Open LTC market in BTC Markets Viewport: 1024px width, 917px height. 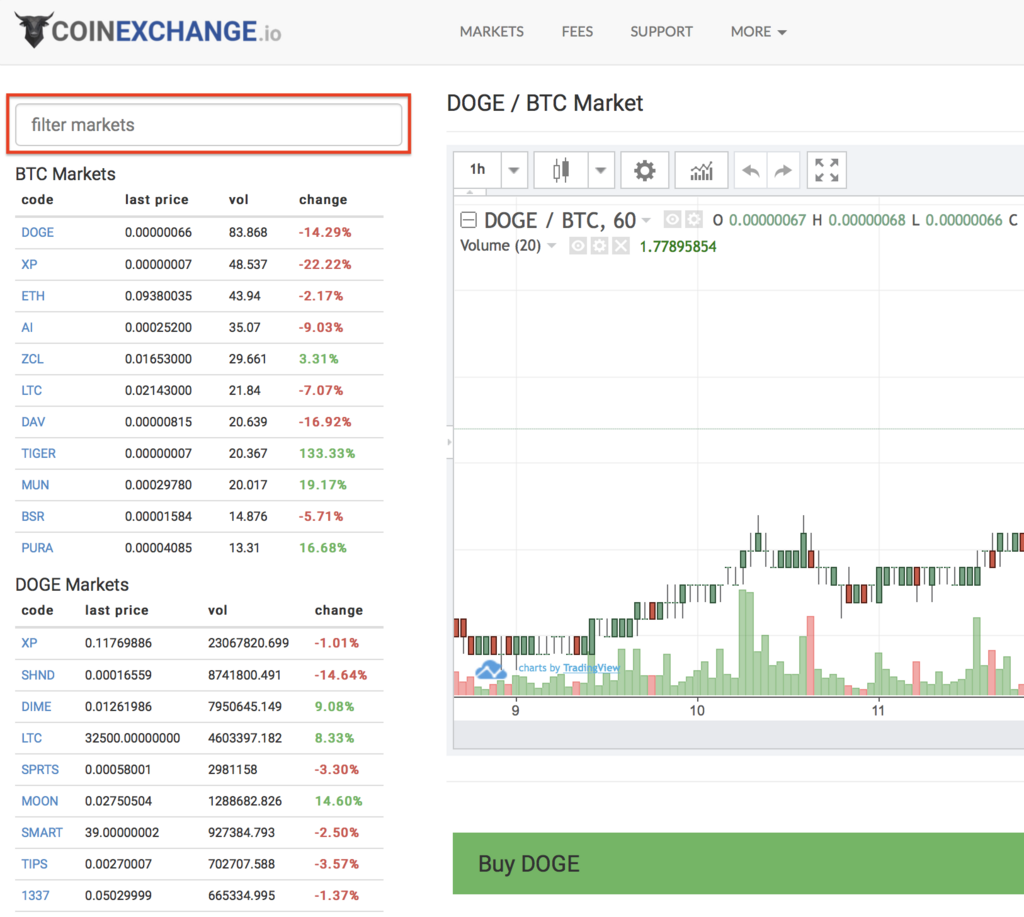[31, 390]
